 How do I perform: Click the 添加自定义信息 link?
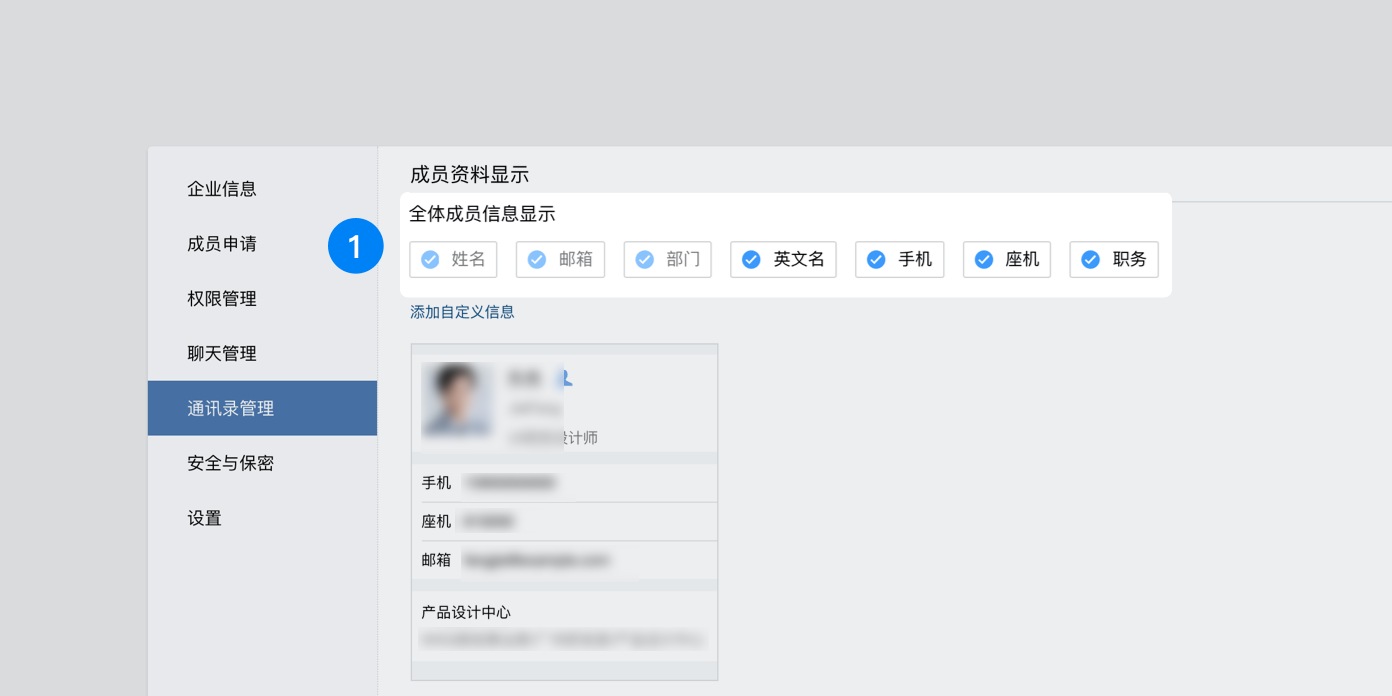[462, 312]
